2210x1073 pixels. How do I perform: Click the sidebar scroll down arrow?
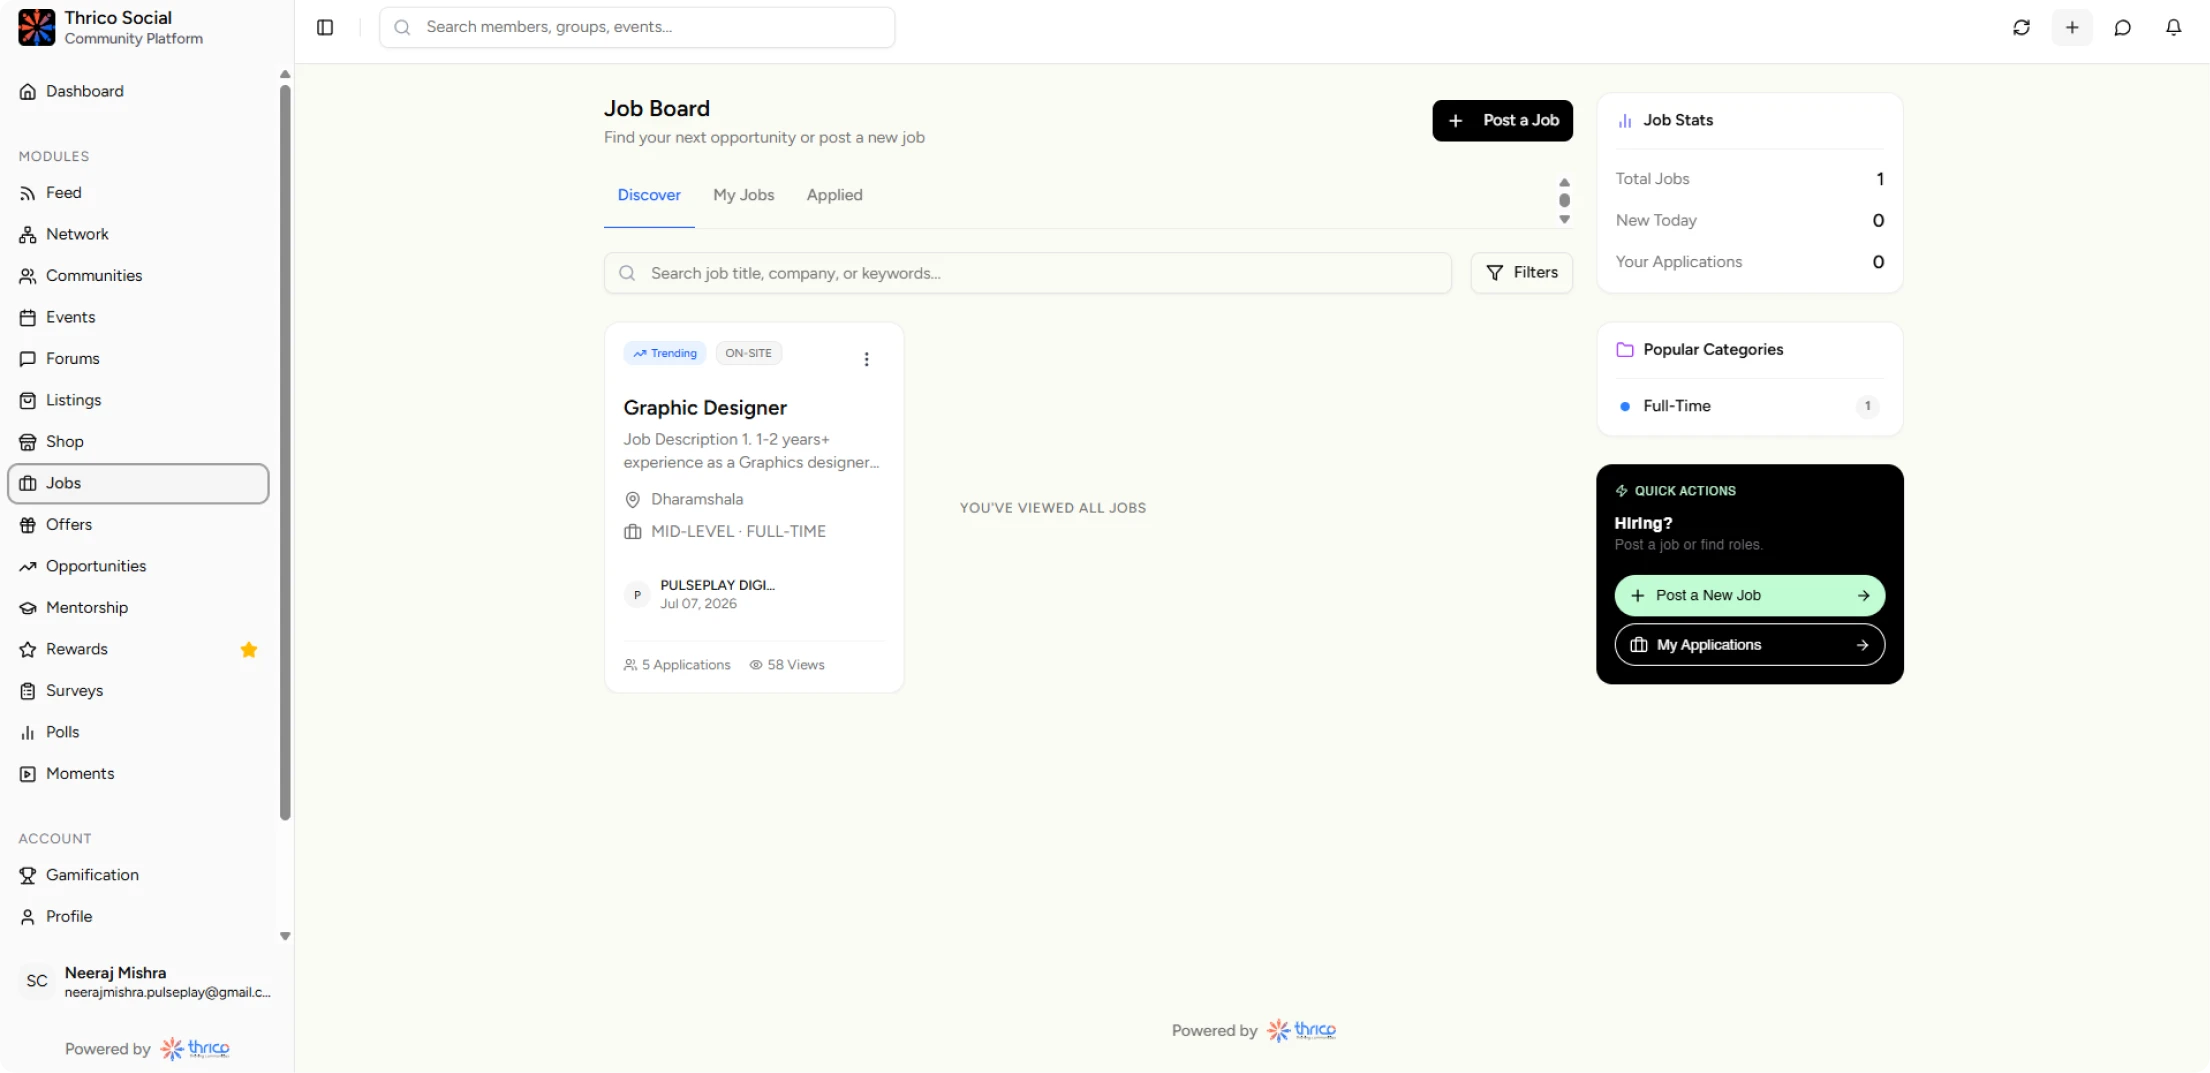coord(285,937)
